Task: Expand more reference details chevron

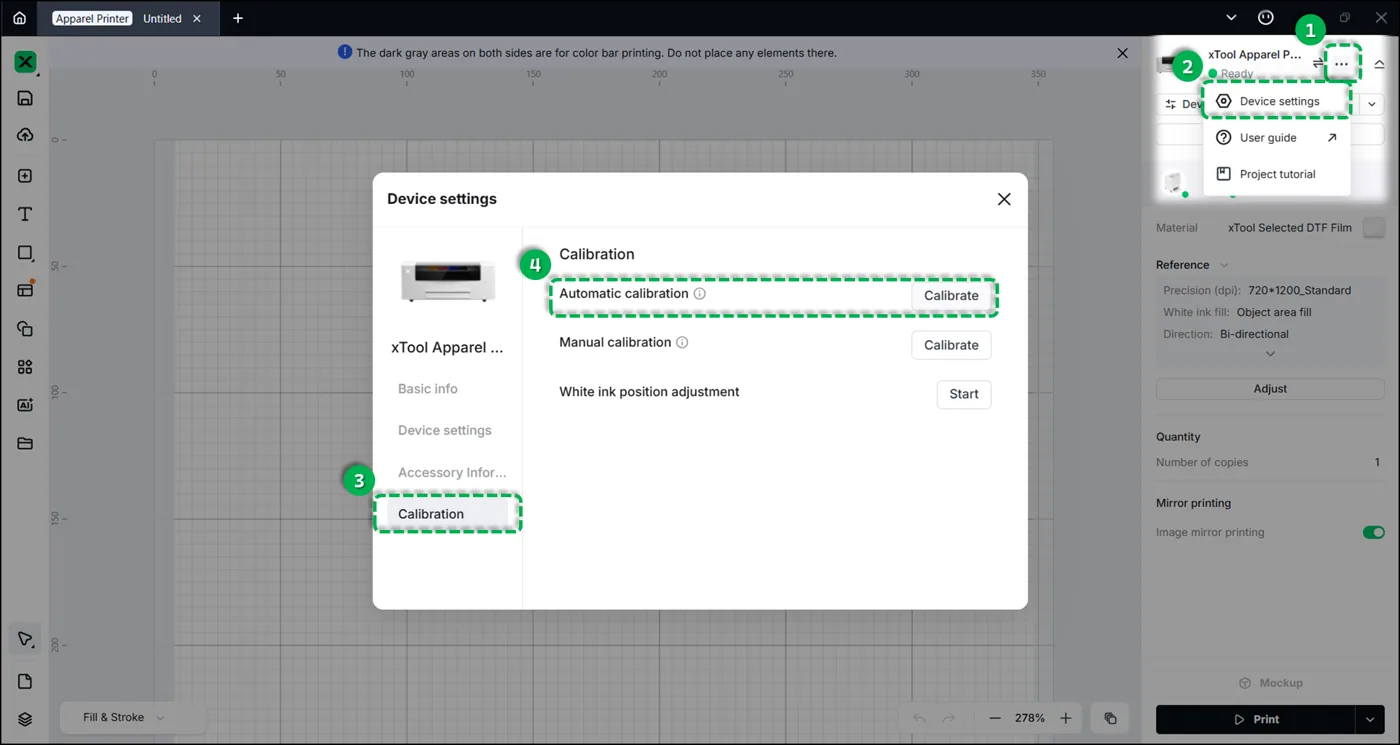Action: [x=1270, y=354]
